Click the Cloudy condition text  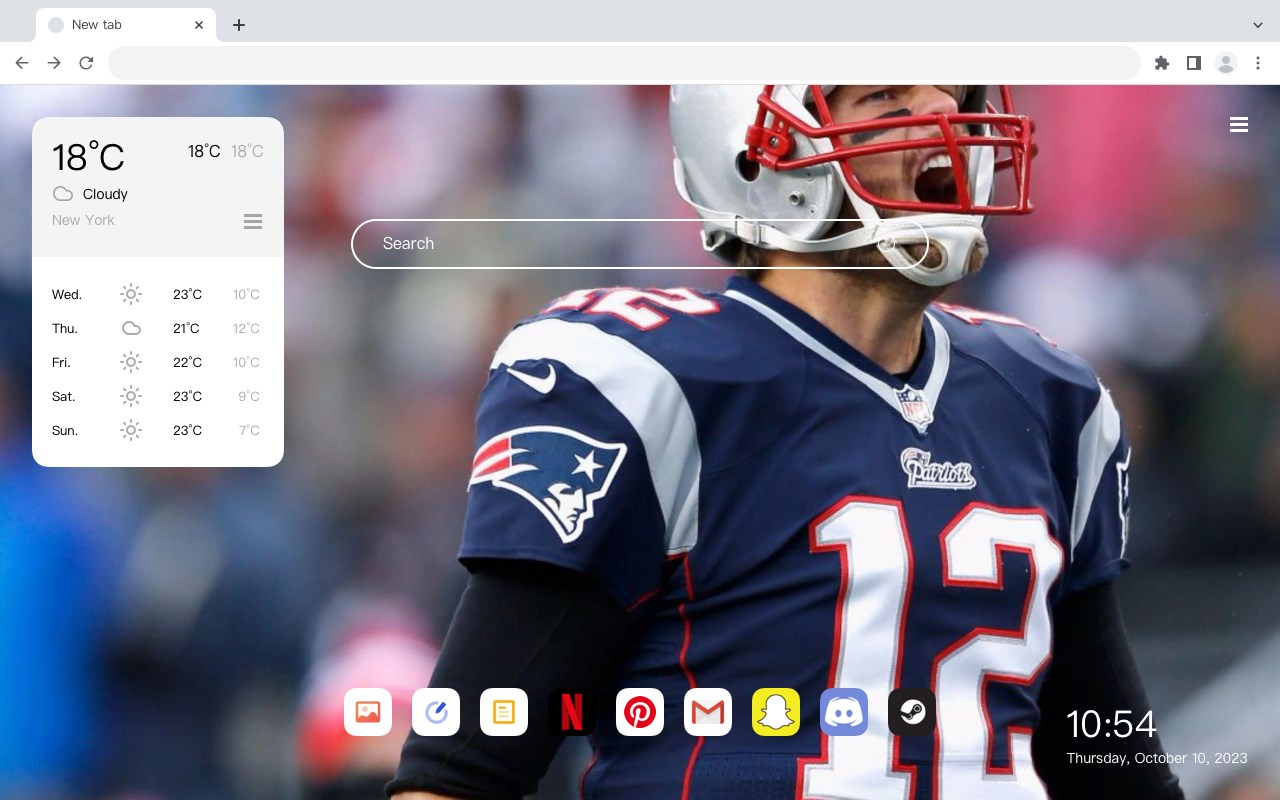click(105, 194)
